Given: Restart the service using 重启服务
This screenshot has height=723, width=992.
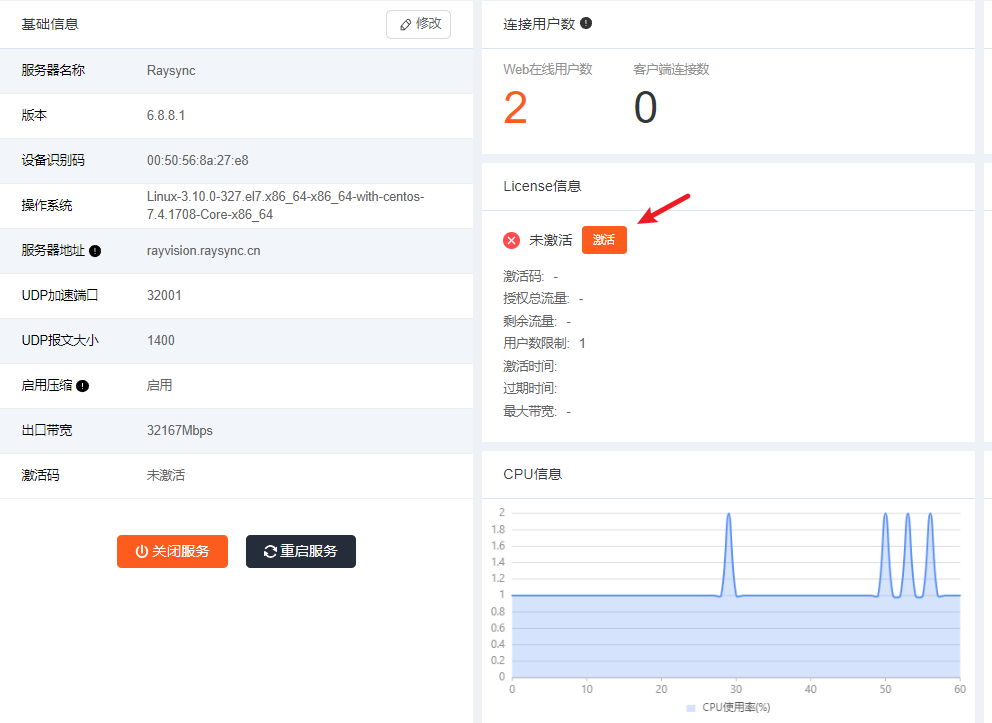Looking at the screenshot, I should tap(300, 551).
